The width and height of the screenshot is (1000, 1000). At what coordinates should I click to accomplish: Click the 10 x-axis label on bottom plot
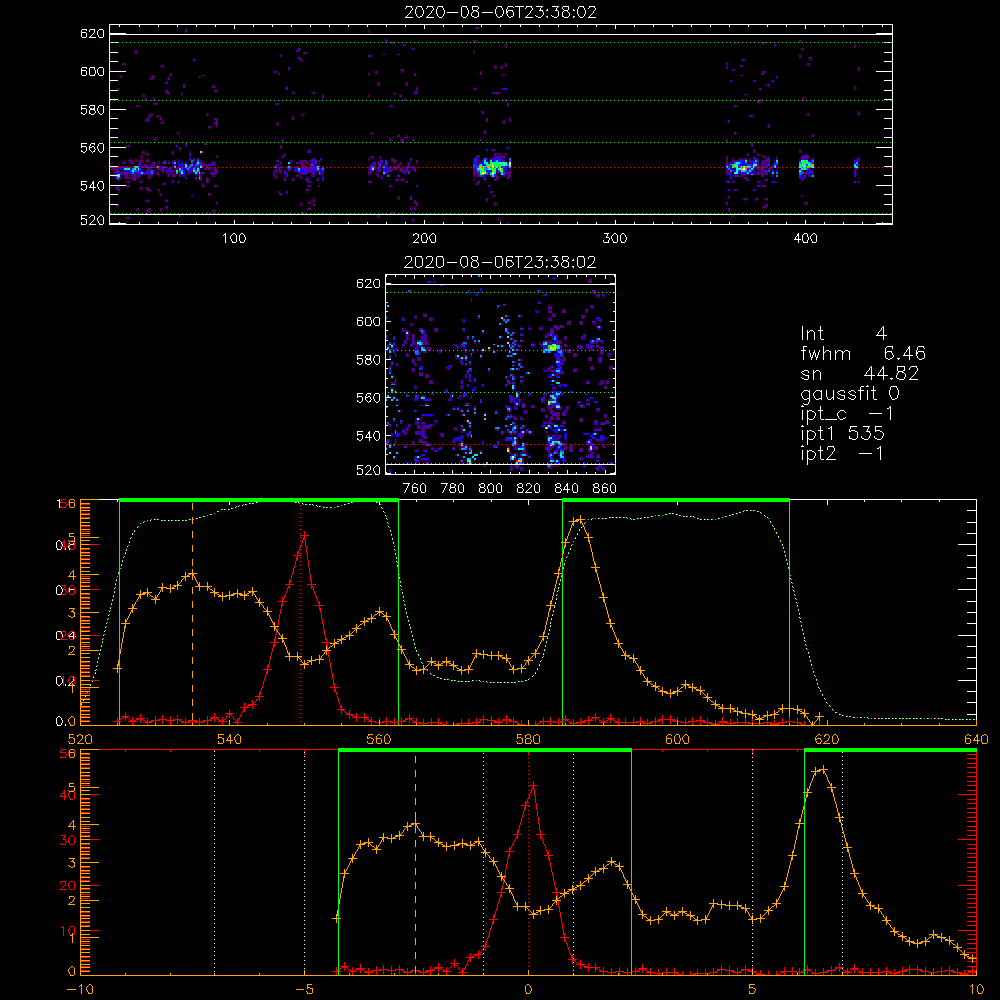click(x=976, y=990)
